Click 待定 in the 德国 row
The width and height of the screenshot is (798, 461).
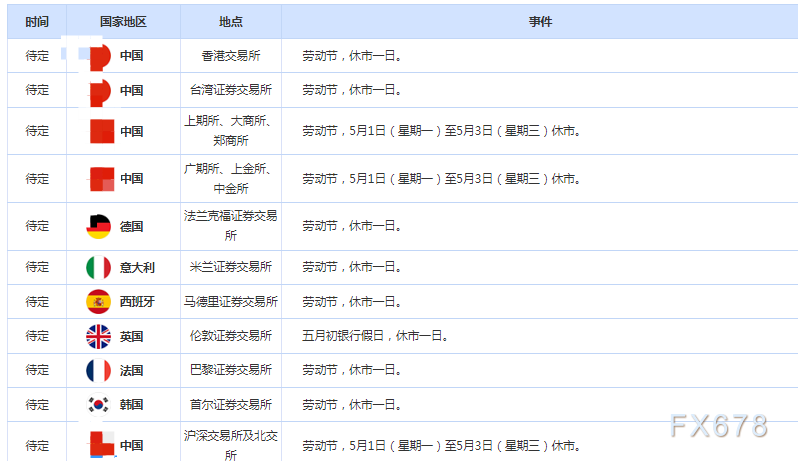point(37,226)
